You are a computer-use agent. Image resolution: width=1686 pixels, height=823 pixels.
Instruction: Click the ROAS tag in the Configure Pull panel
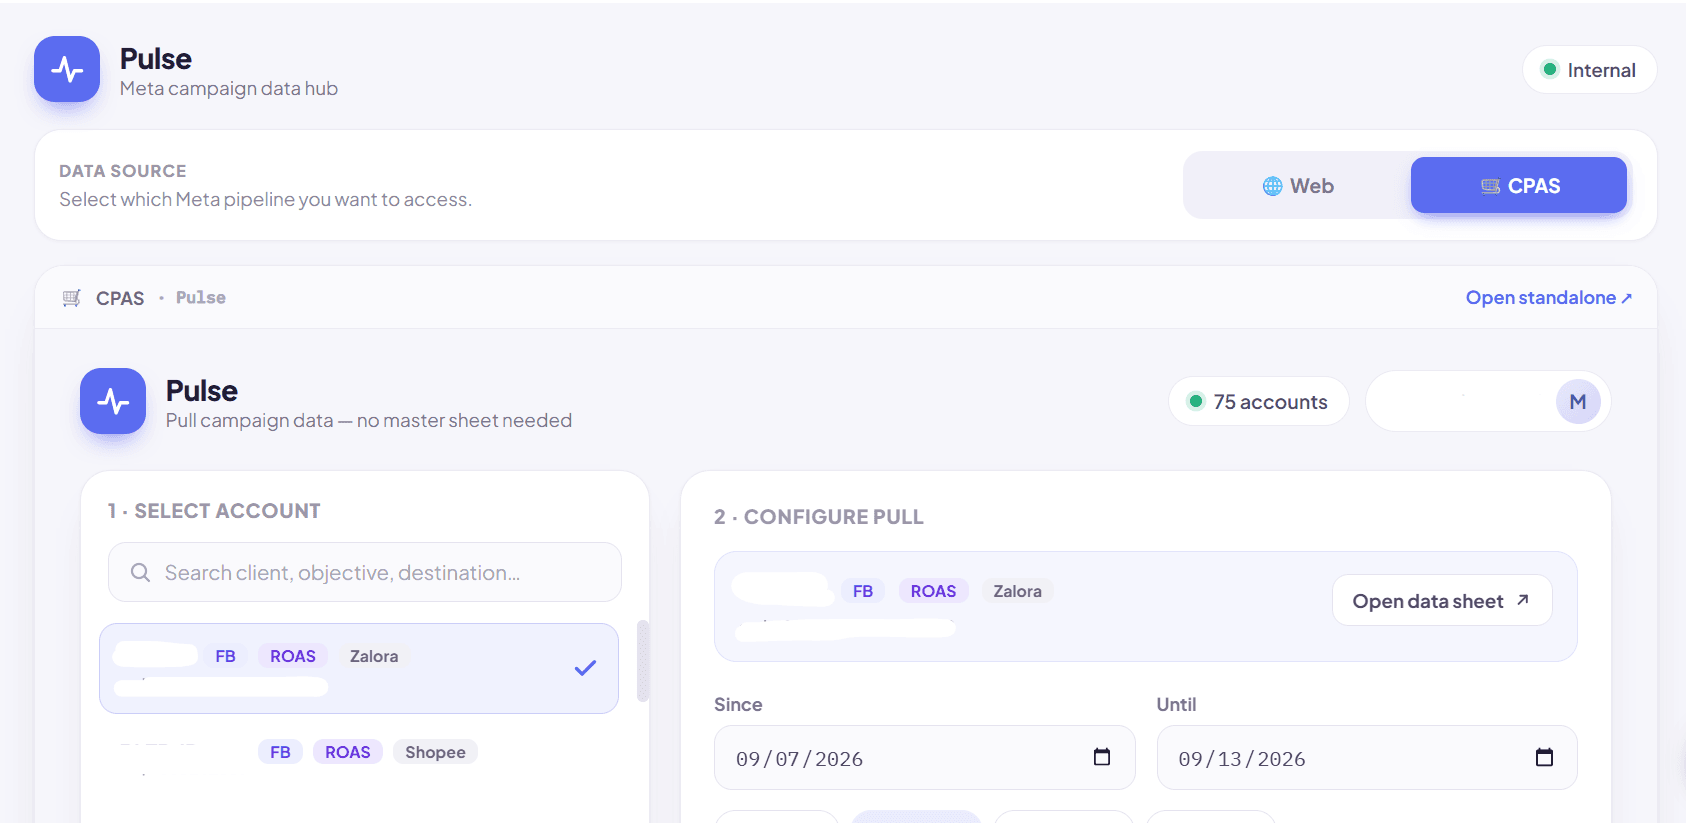[x=933, y=591]
